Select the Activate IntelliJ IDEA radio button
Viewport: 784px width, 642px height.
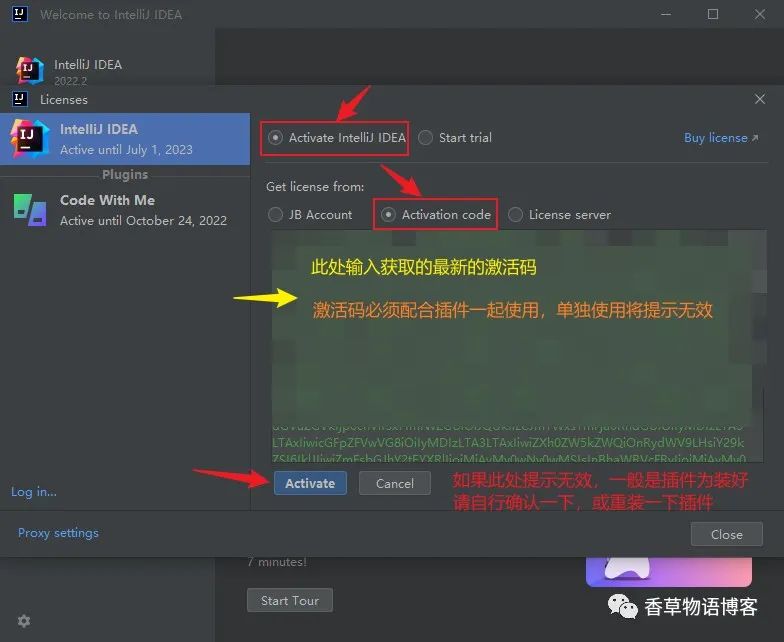[276, 138]
